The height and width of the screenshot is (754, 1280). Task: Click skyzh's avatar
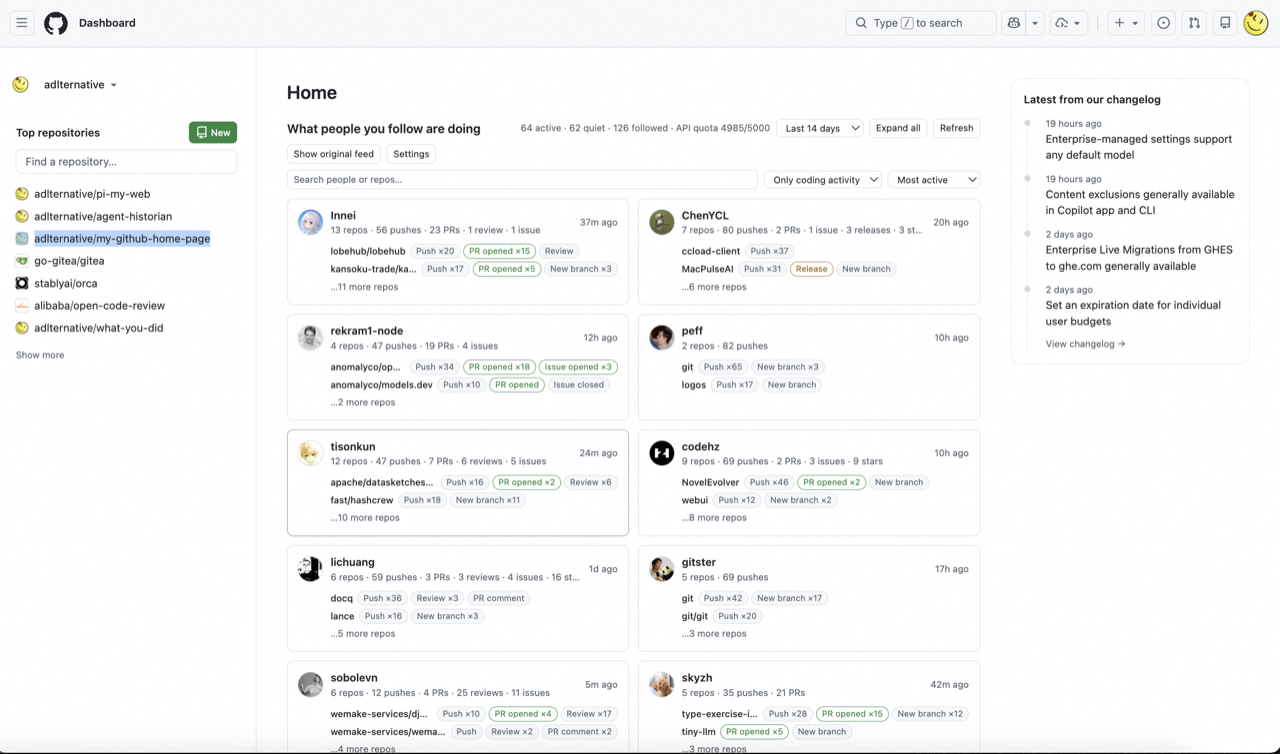[x=662, y=684]
